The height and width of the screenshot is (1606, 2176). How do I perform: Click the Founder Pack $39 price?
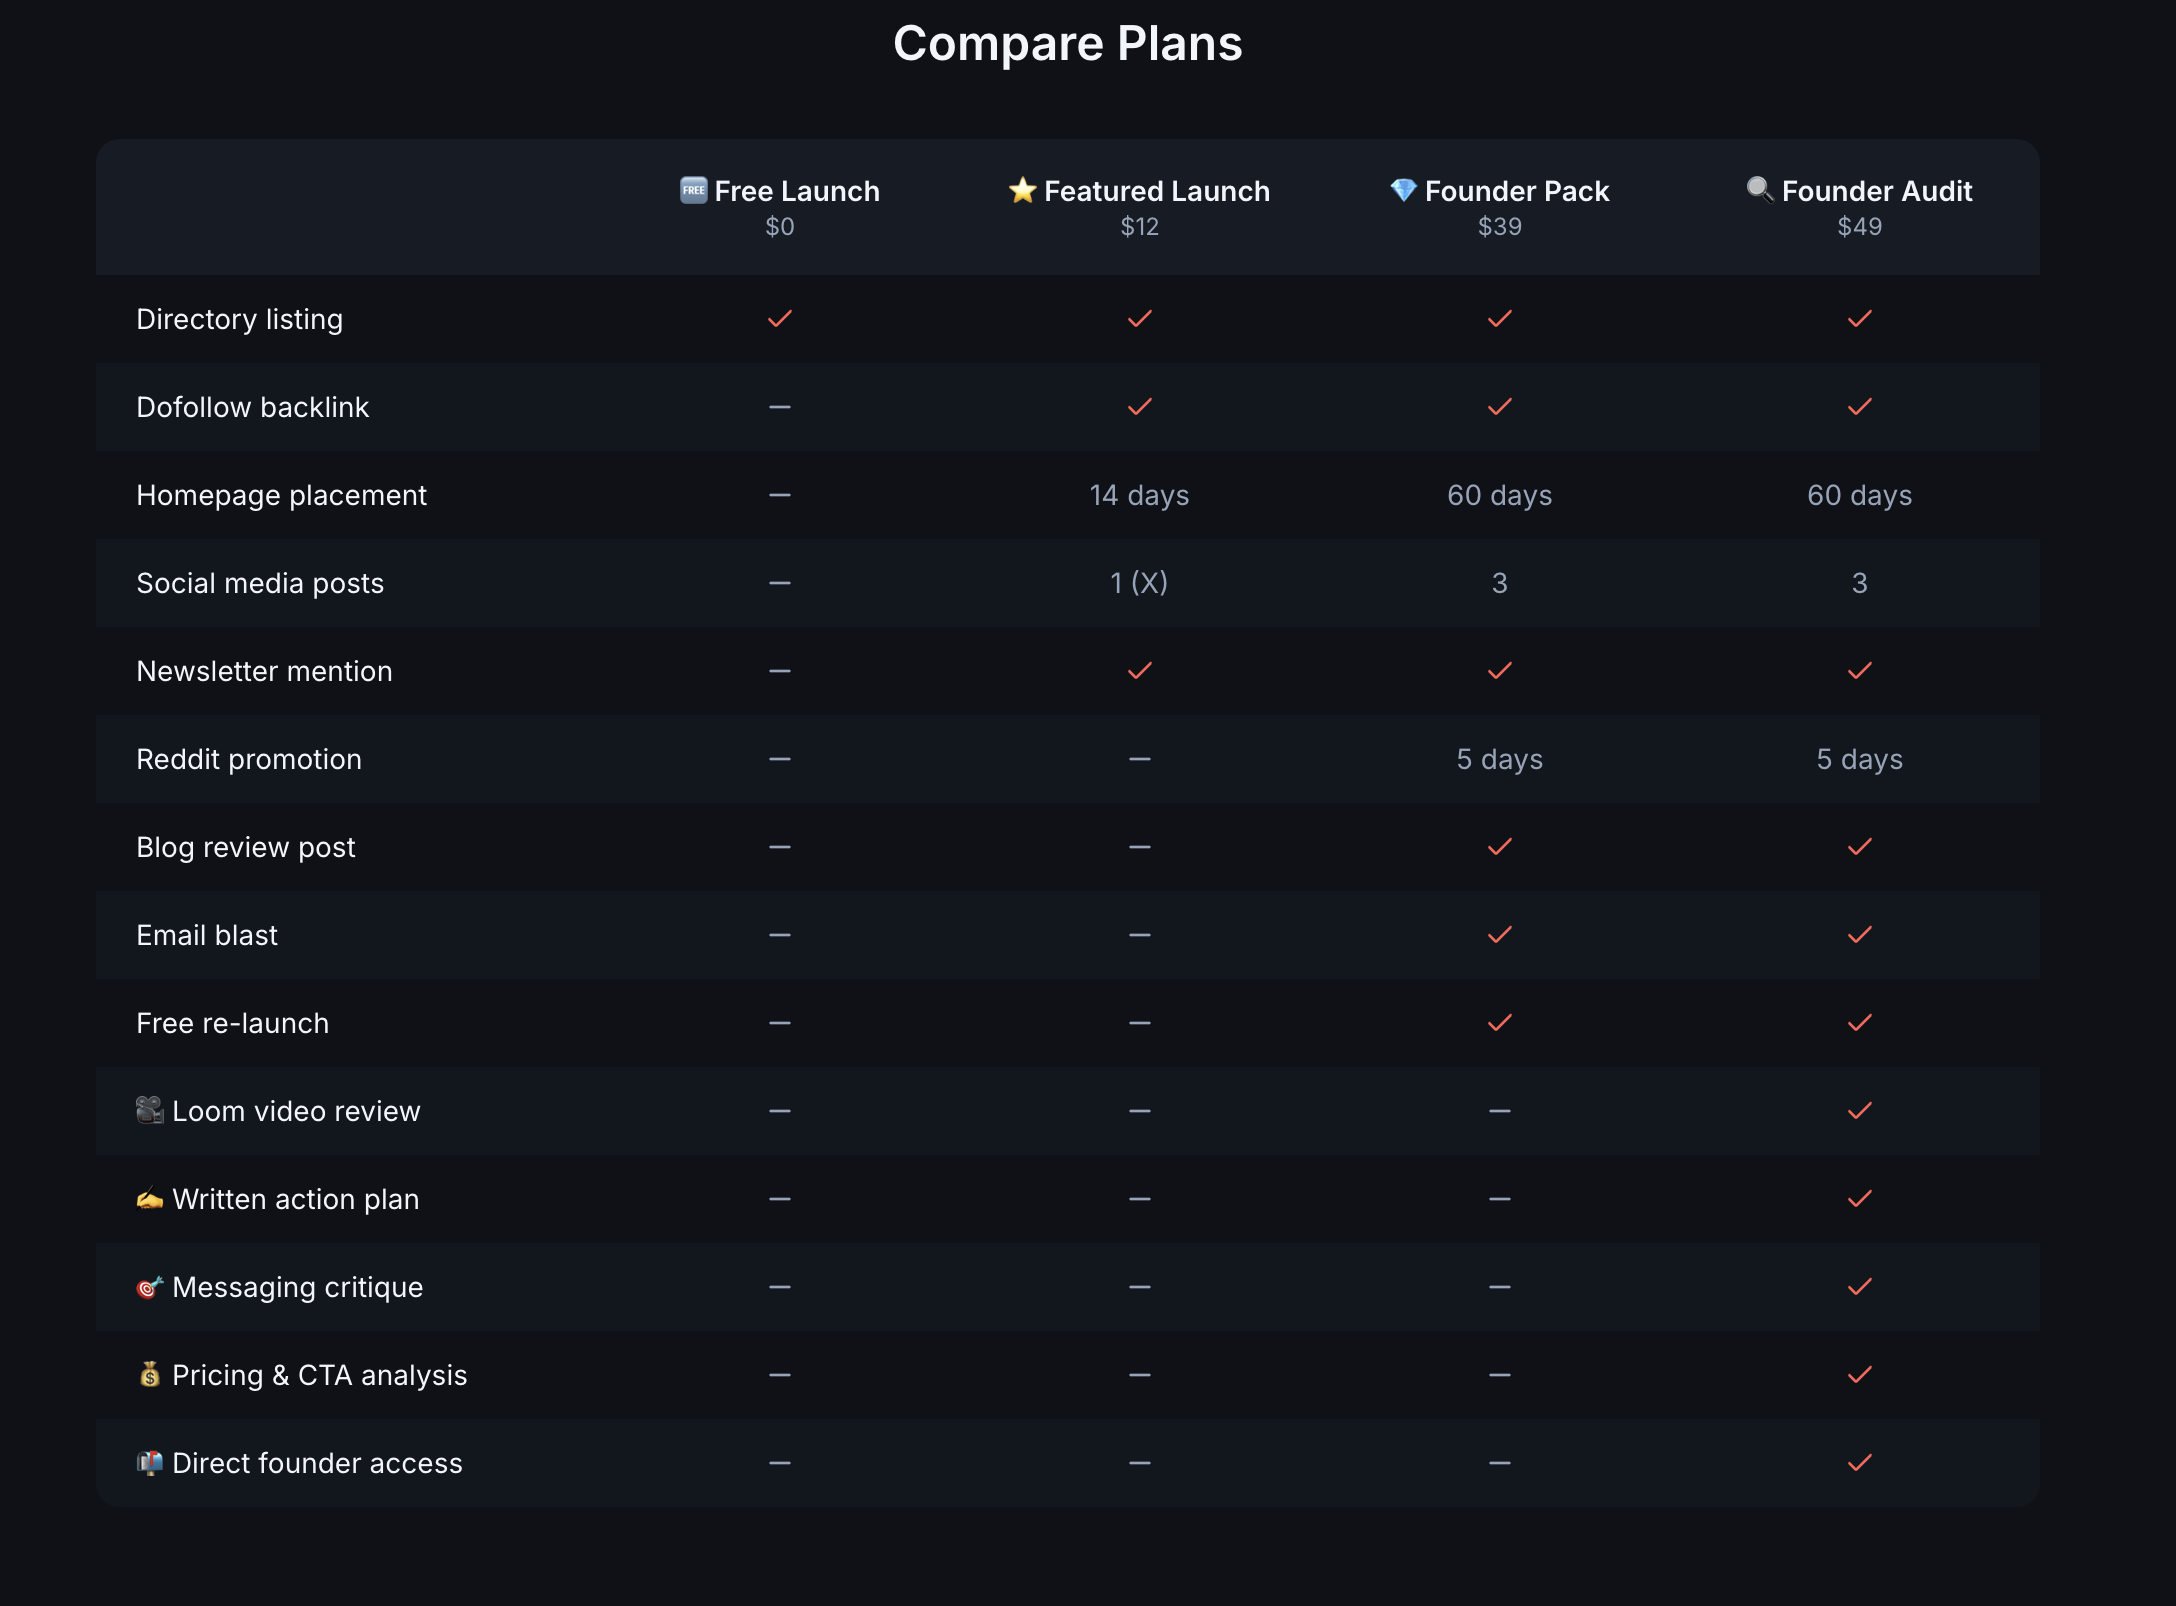[x=1500, y=227]
